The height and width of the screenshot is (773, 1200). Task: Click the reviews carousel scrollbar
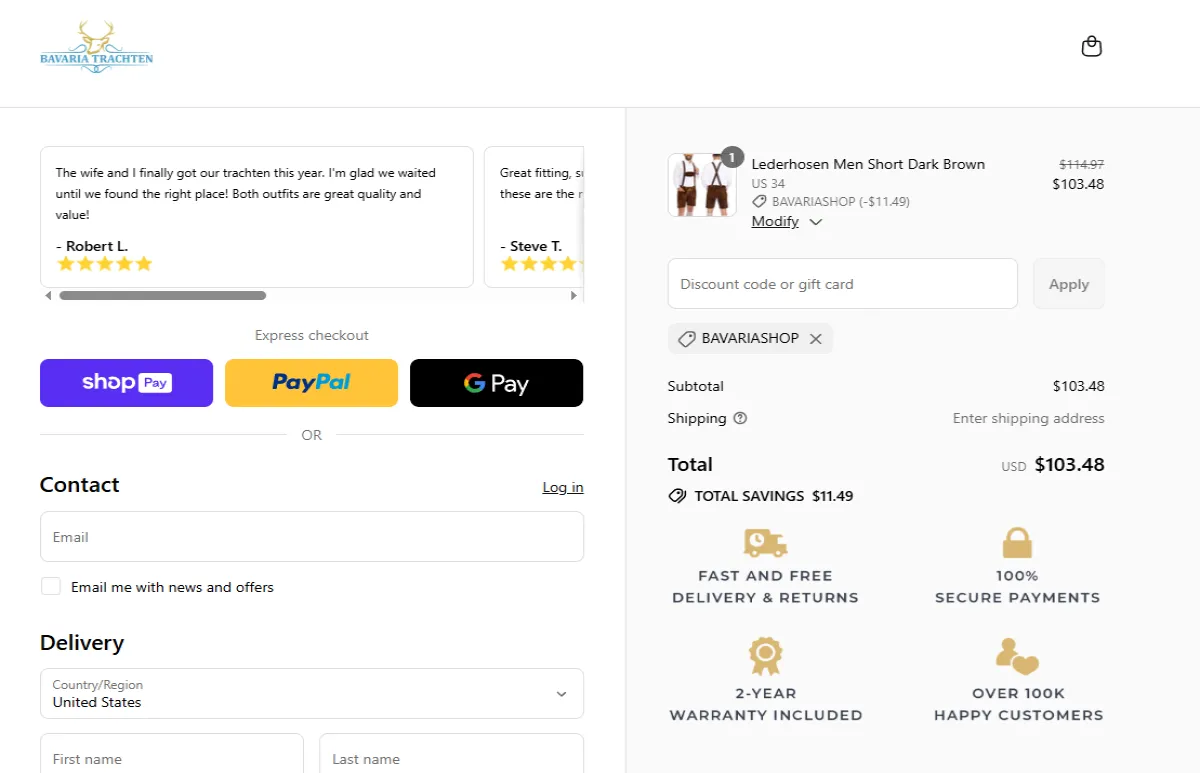click(165, 295)
